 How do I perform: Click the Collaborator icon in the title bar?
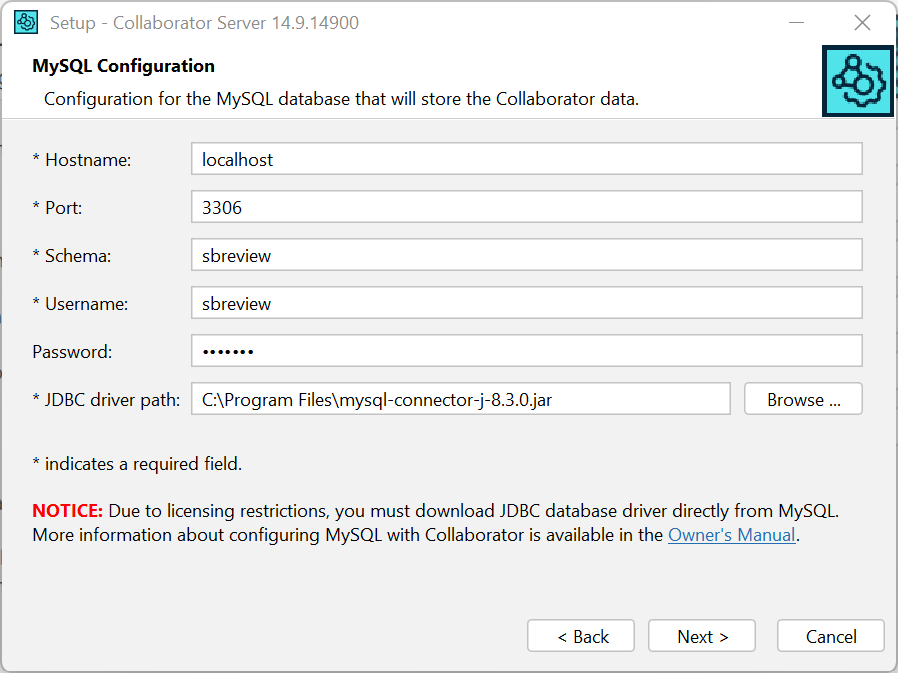(25, 21)
